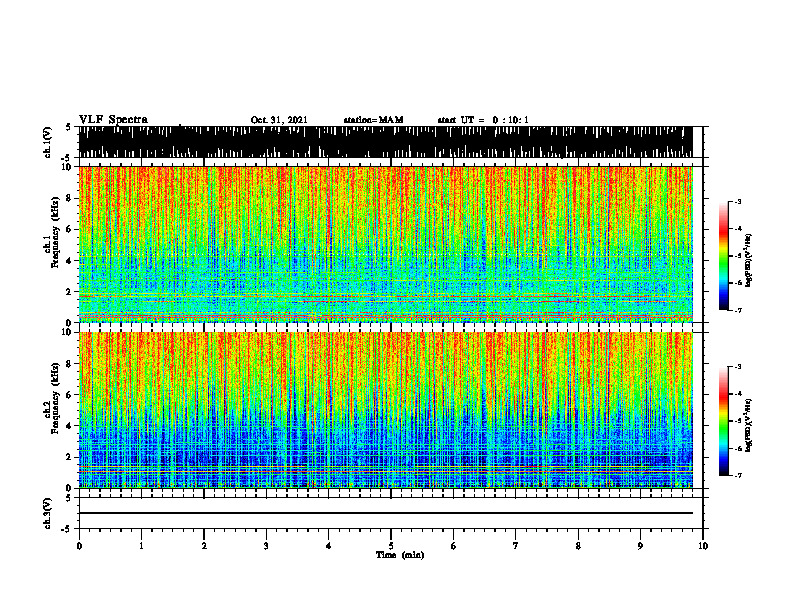Viewport: 792px width, 612px height.
Task: Click the "10" kHz tick on ch.1 frequency axis
Action: (68, 167)
